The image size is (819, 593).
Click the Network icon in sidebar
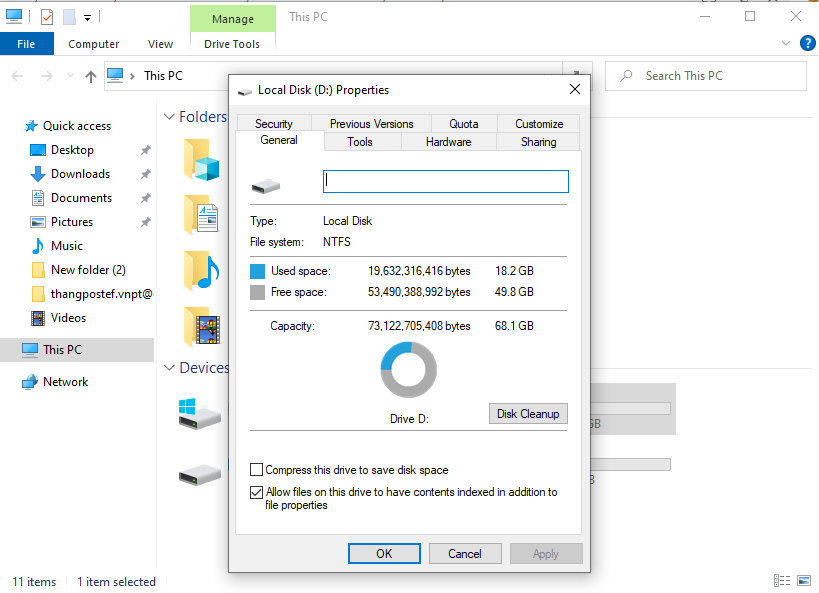(x=30, y=382)
